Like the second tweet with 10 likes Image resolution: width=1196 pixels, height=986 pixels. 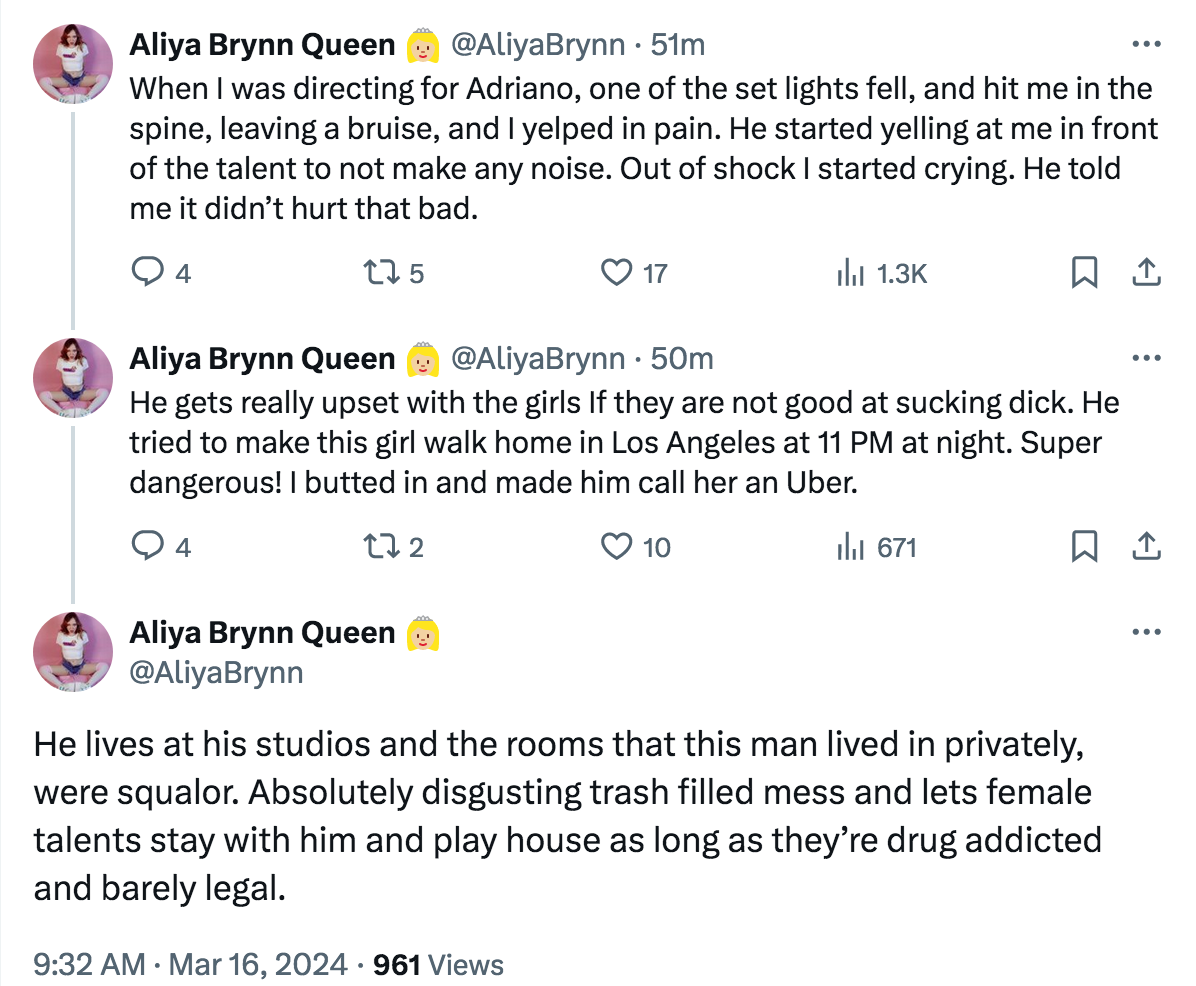(x=617, y=546)
